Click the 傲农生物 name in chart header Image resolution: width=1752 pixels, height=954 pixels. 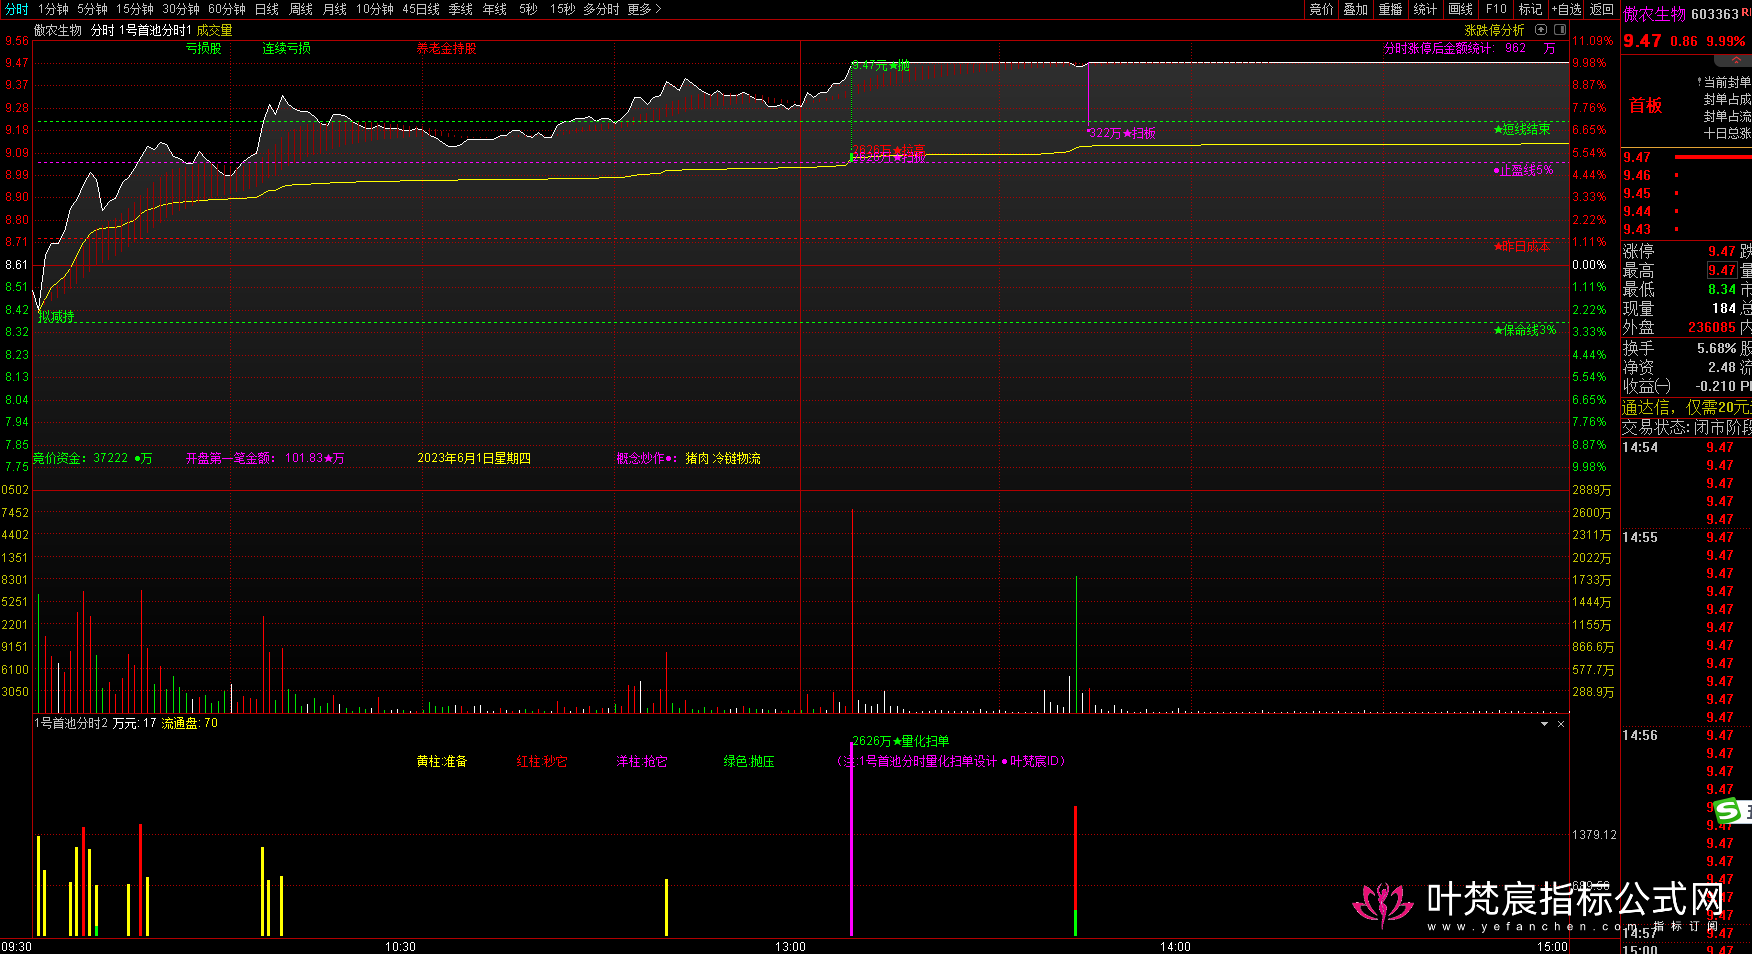pyautogui.click(x=58, y=30)
